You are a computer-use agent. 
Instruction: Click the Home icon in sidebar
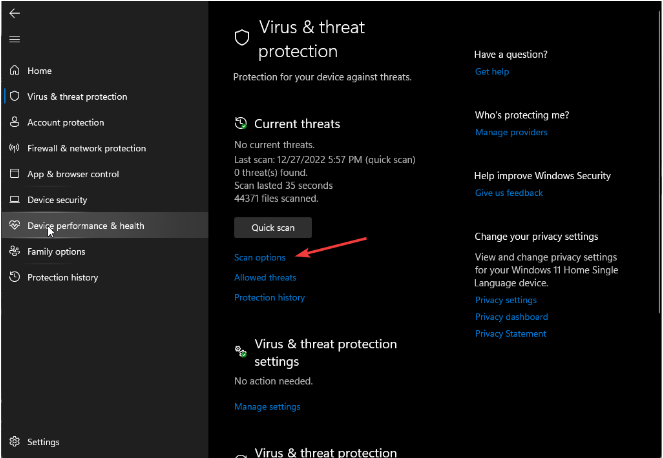pos(14,71)
